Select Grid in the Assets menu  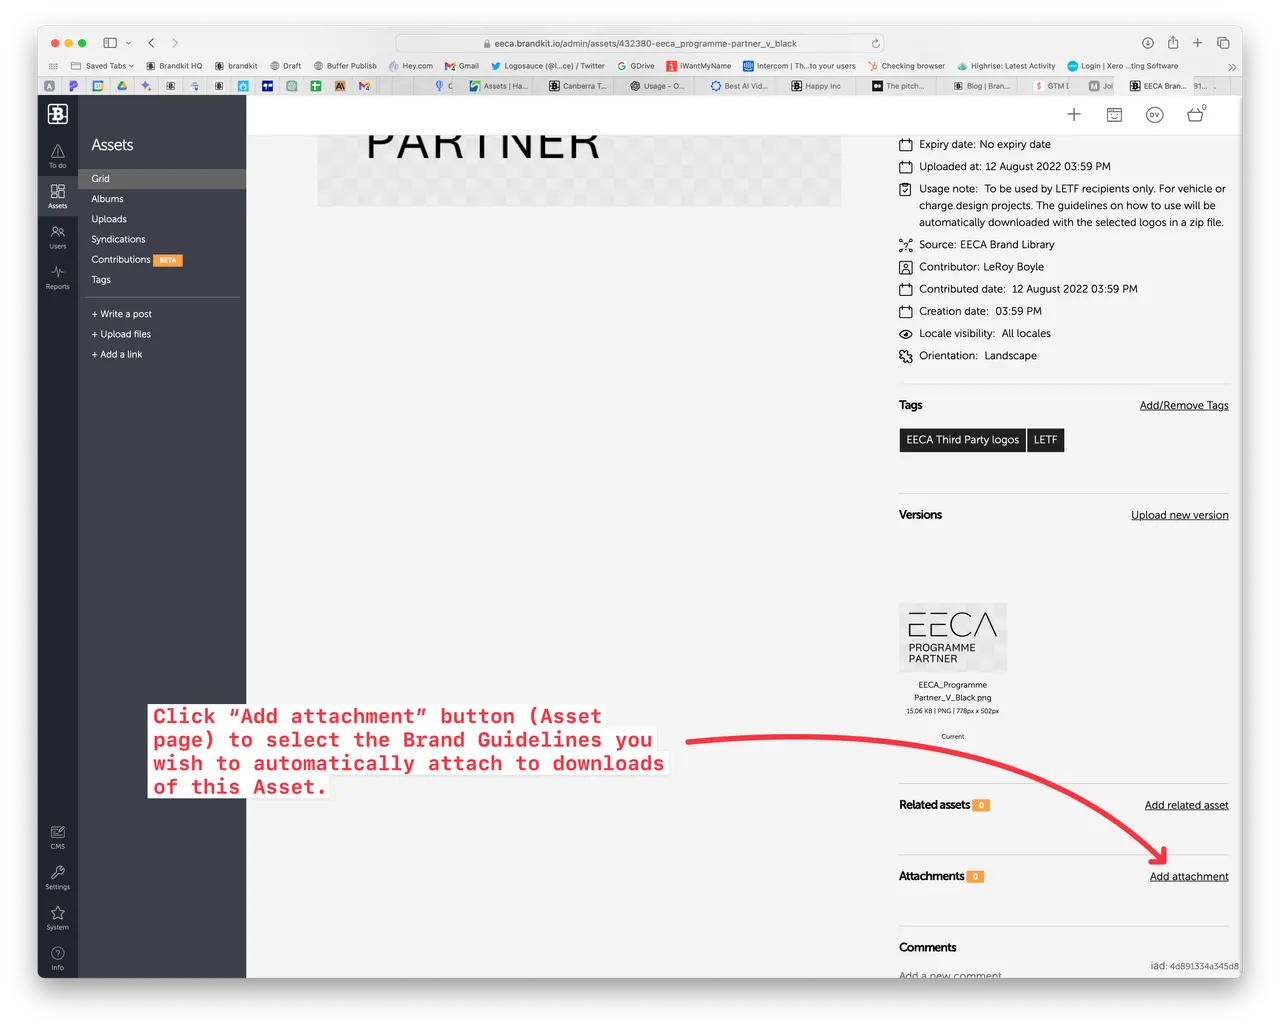coord(162,179)
